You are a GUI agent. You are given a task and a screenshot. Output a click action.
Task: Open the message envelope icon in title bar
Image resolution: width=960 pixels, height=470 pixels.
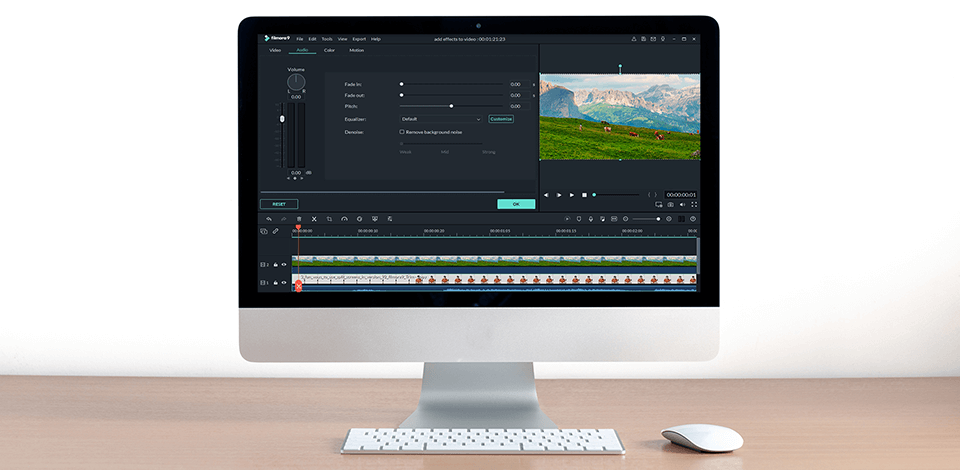coord(653,39)
